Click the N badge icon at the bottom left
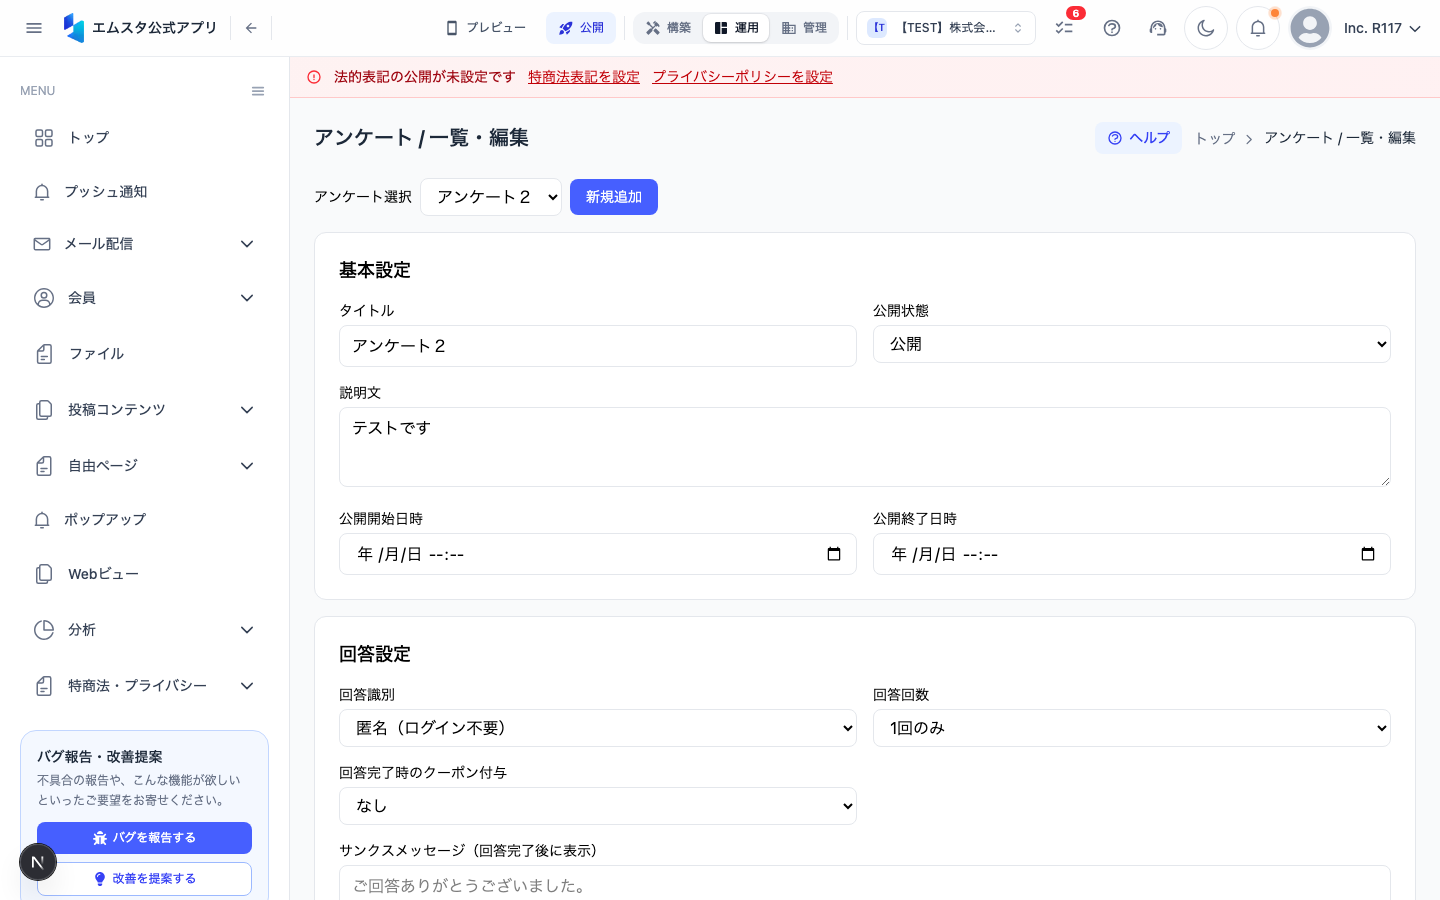Viewport: 1440px width, 900px height. (38, 862)
